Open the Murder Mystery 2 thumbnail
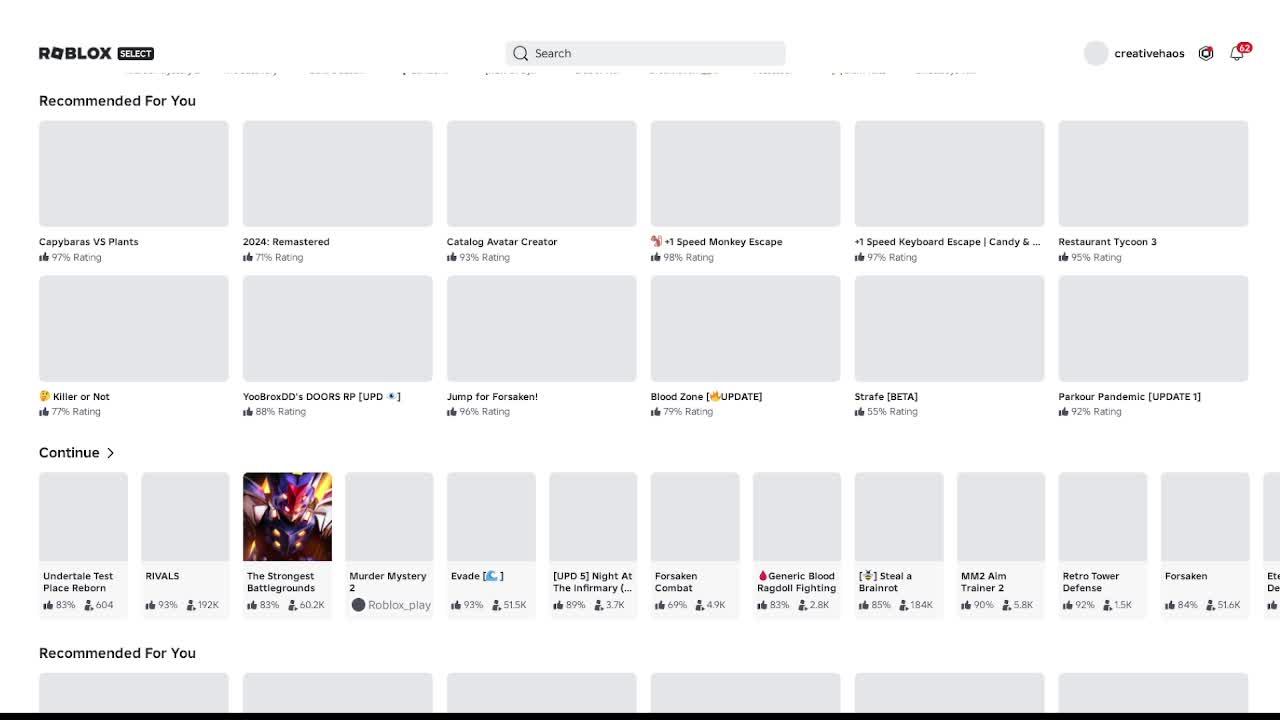Image resolution: width=1280 pixels, height=720 pixels. click(x=389, y=517)
